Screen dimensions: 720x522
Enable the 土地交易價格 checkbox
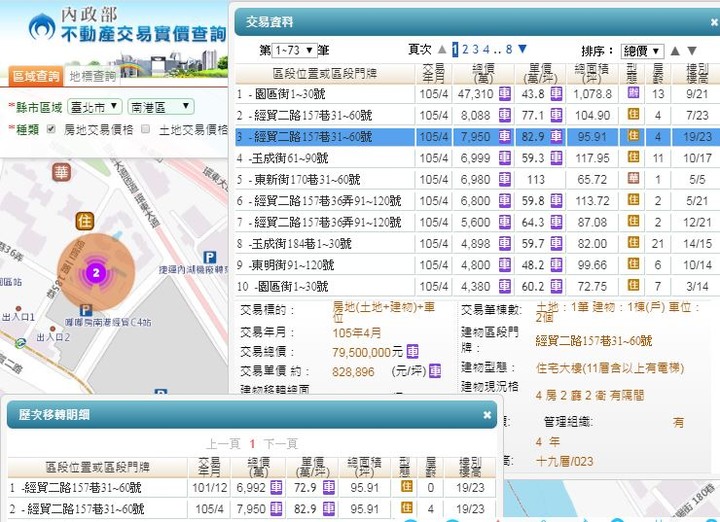pyautogui.click(x=146, y=129)
